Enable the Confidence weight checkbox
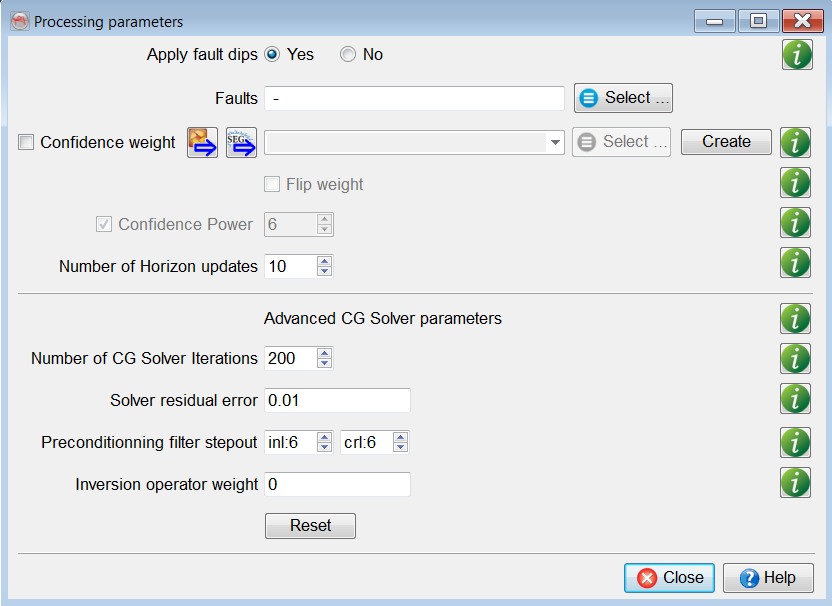Viewport: 832px width, 606px height. [26, 142]
